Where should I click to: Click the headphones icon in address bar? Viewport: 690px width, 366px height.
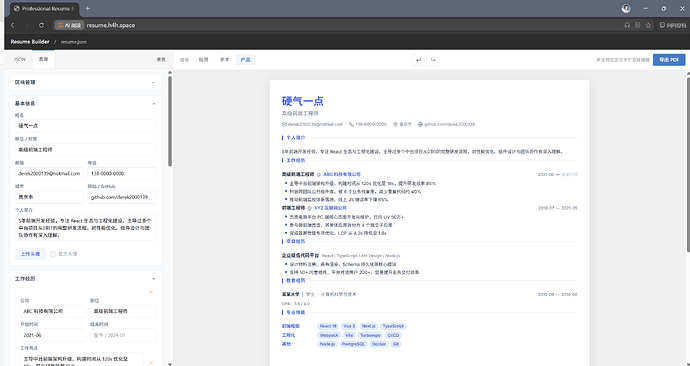(627, 26)
